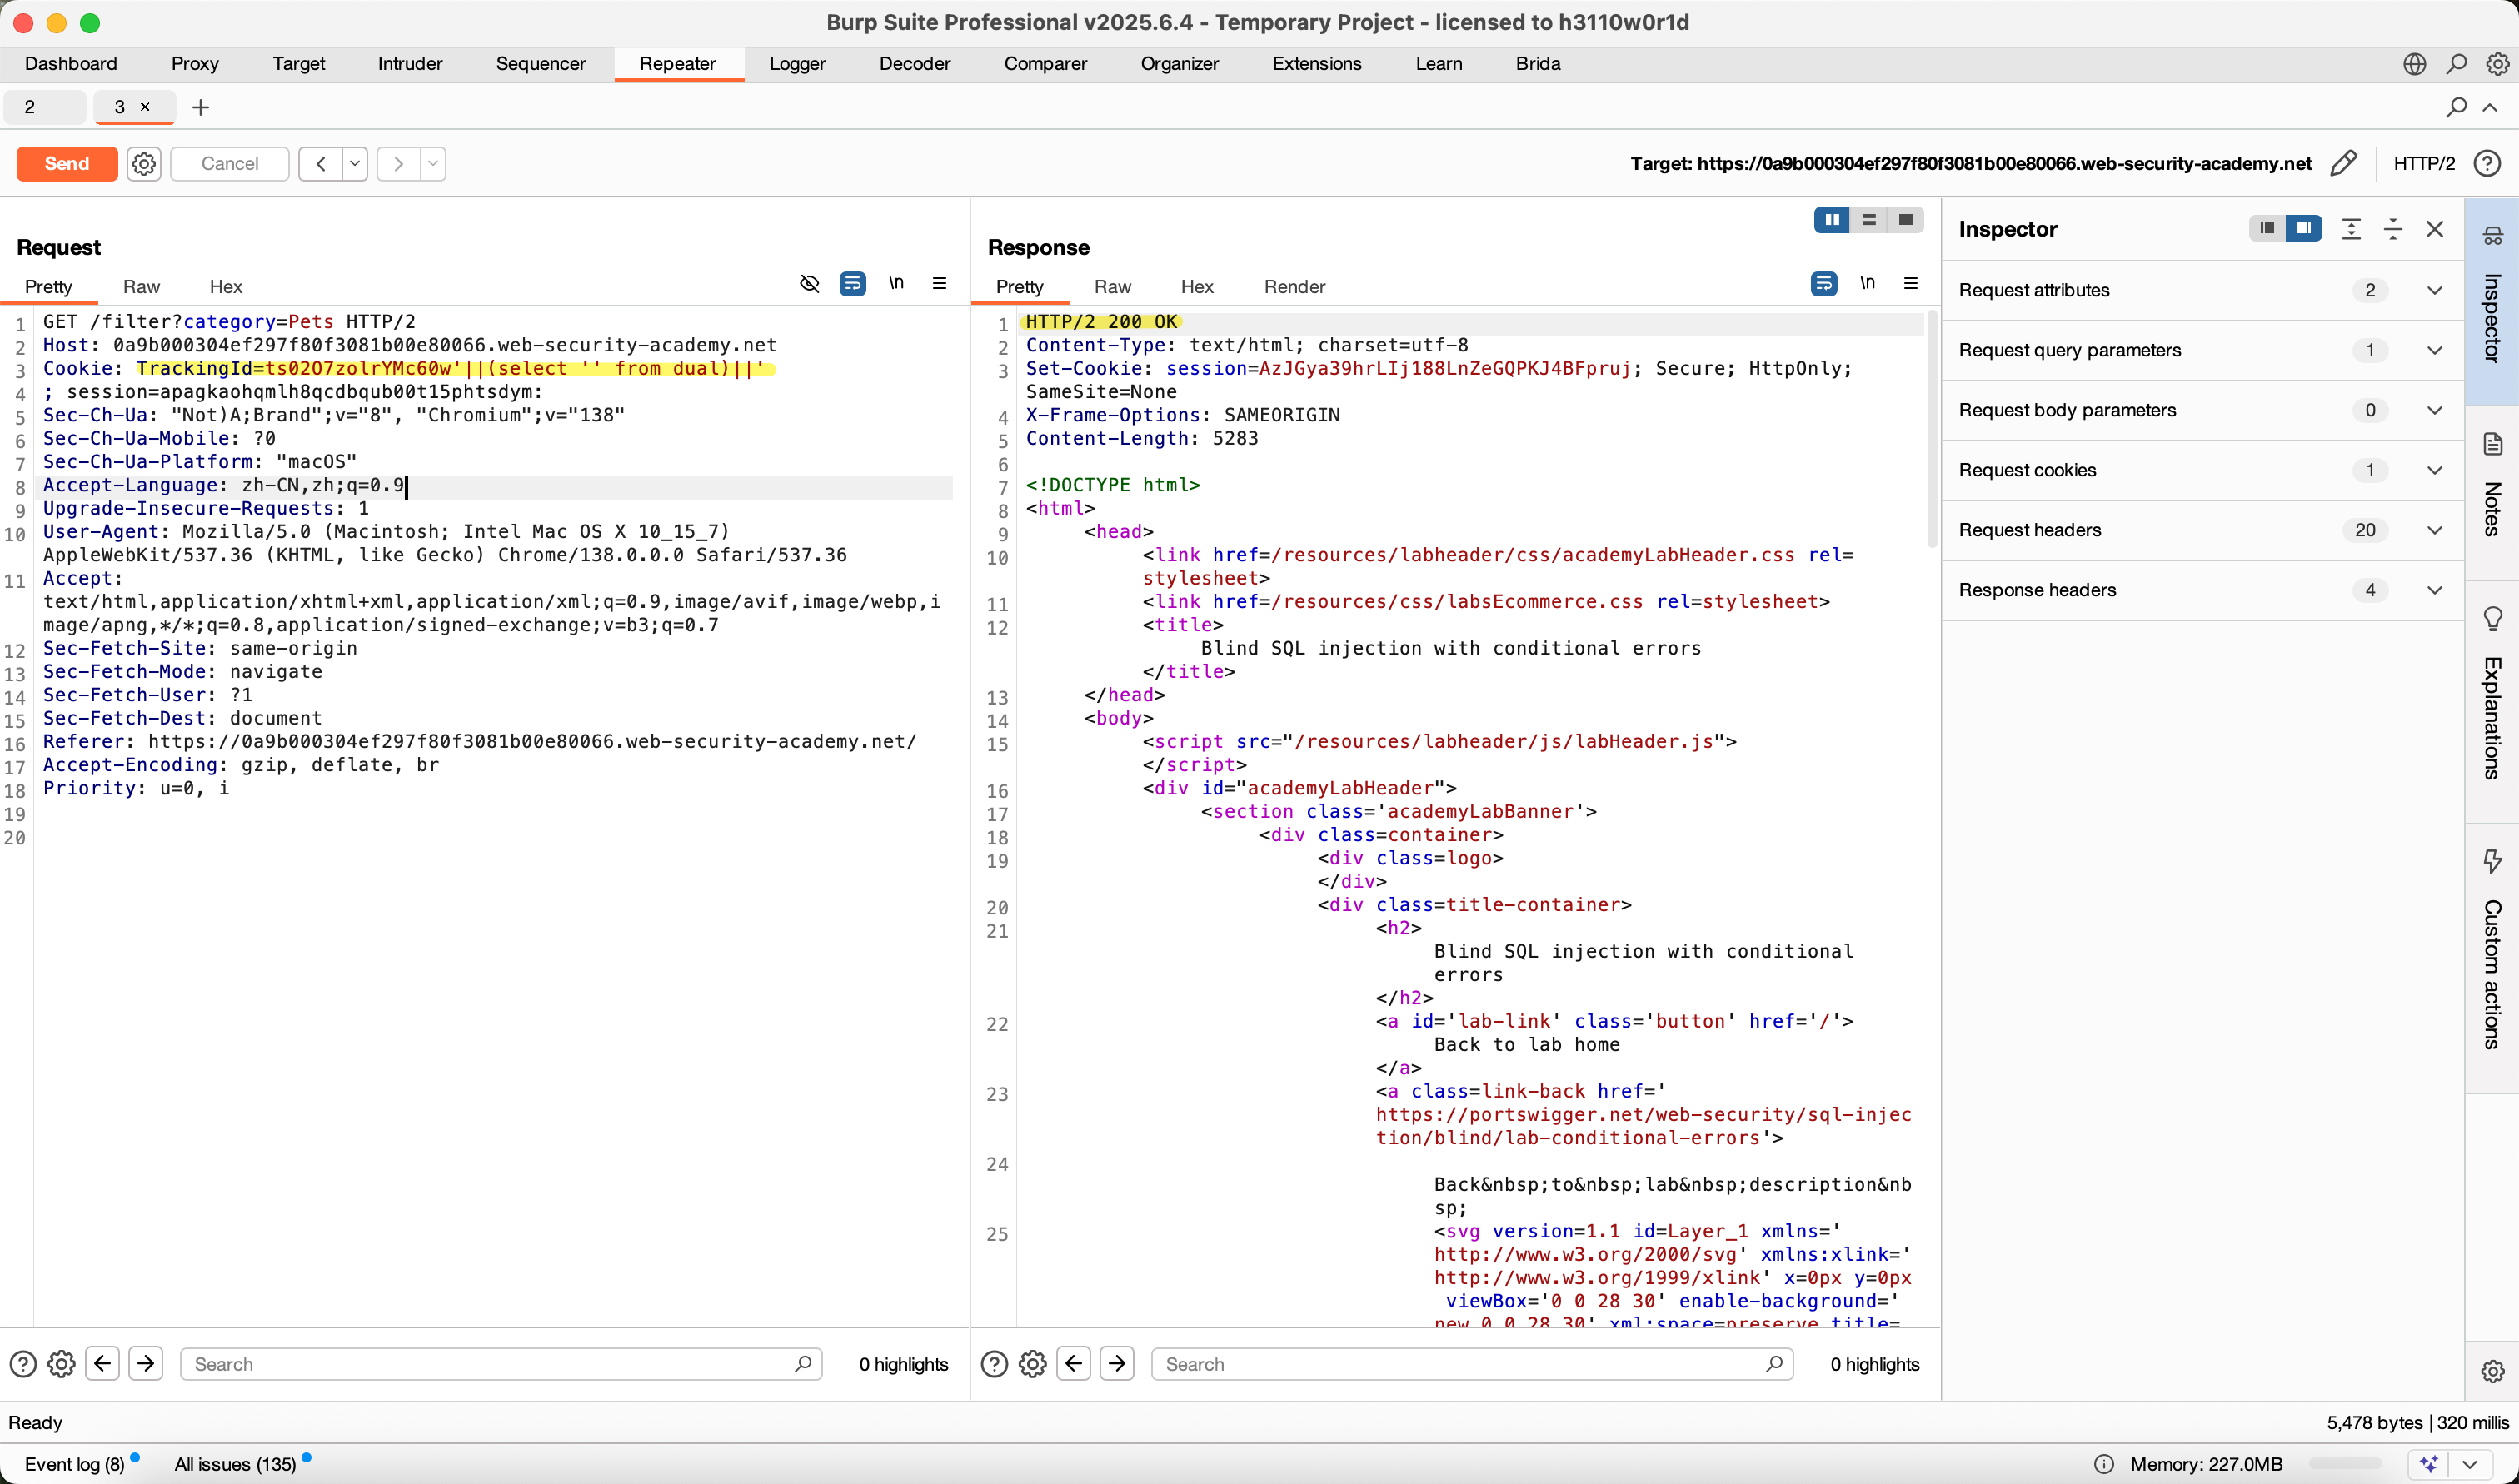Add a new Repeater tab
The width and height of the screenshot is (2519, 1484).
click(200, 107)
